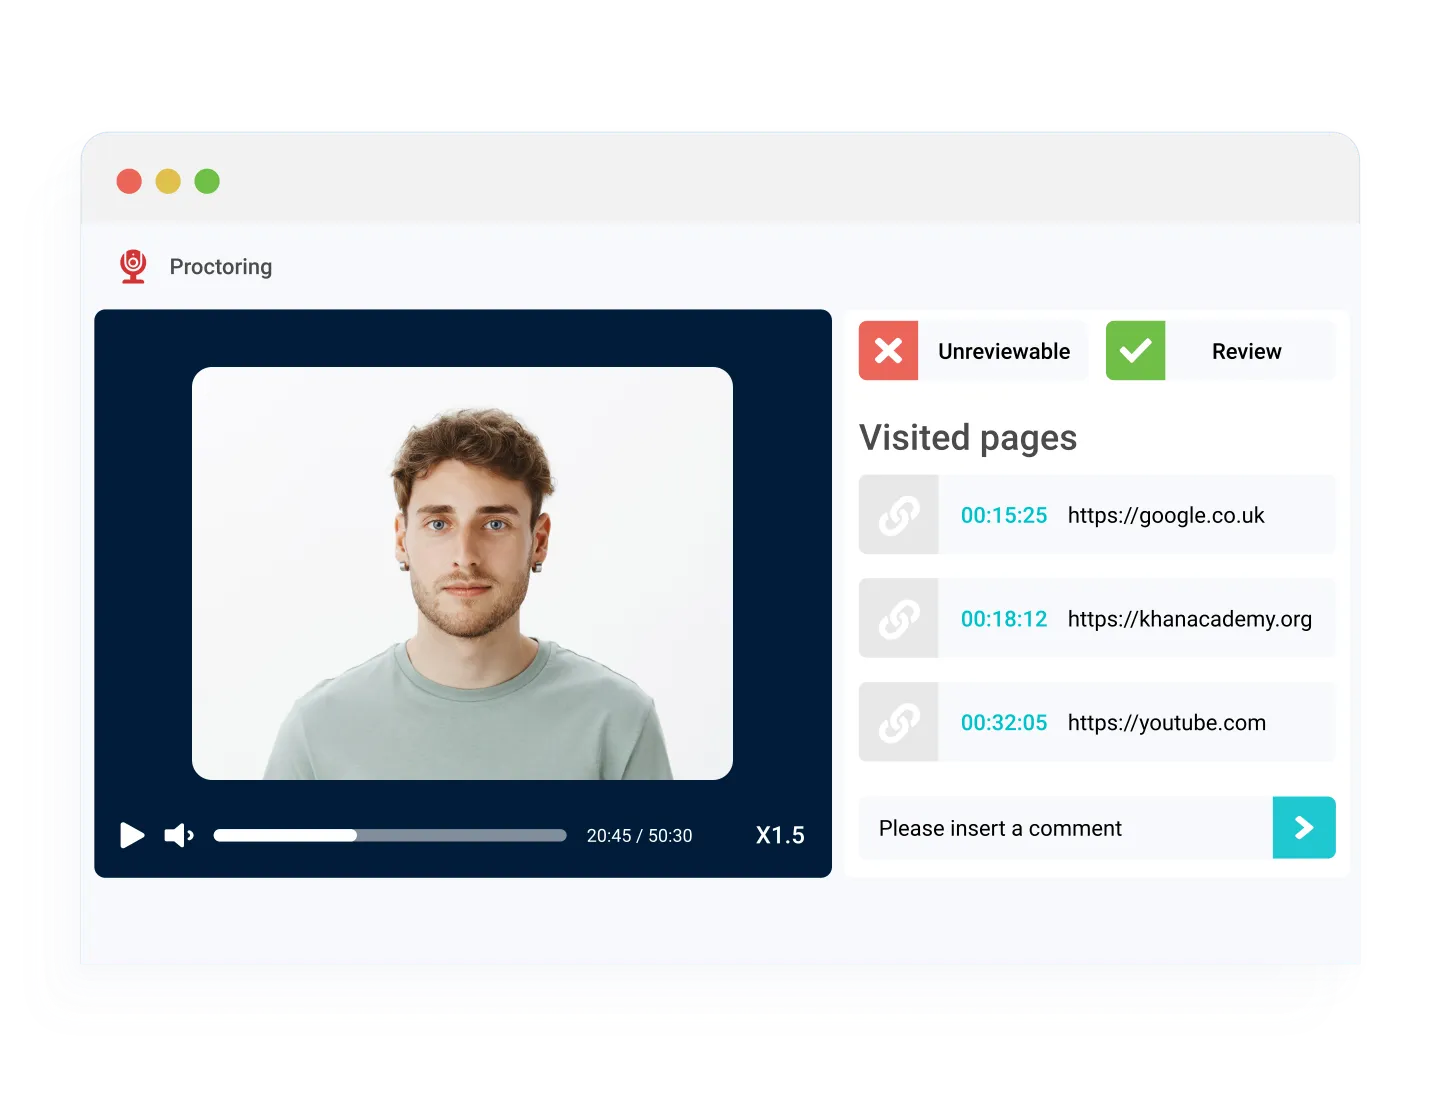
Task: Mute the video audio
Action: [x=178, y=835]
